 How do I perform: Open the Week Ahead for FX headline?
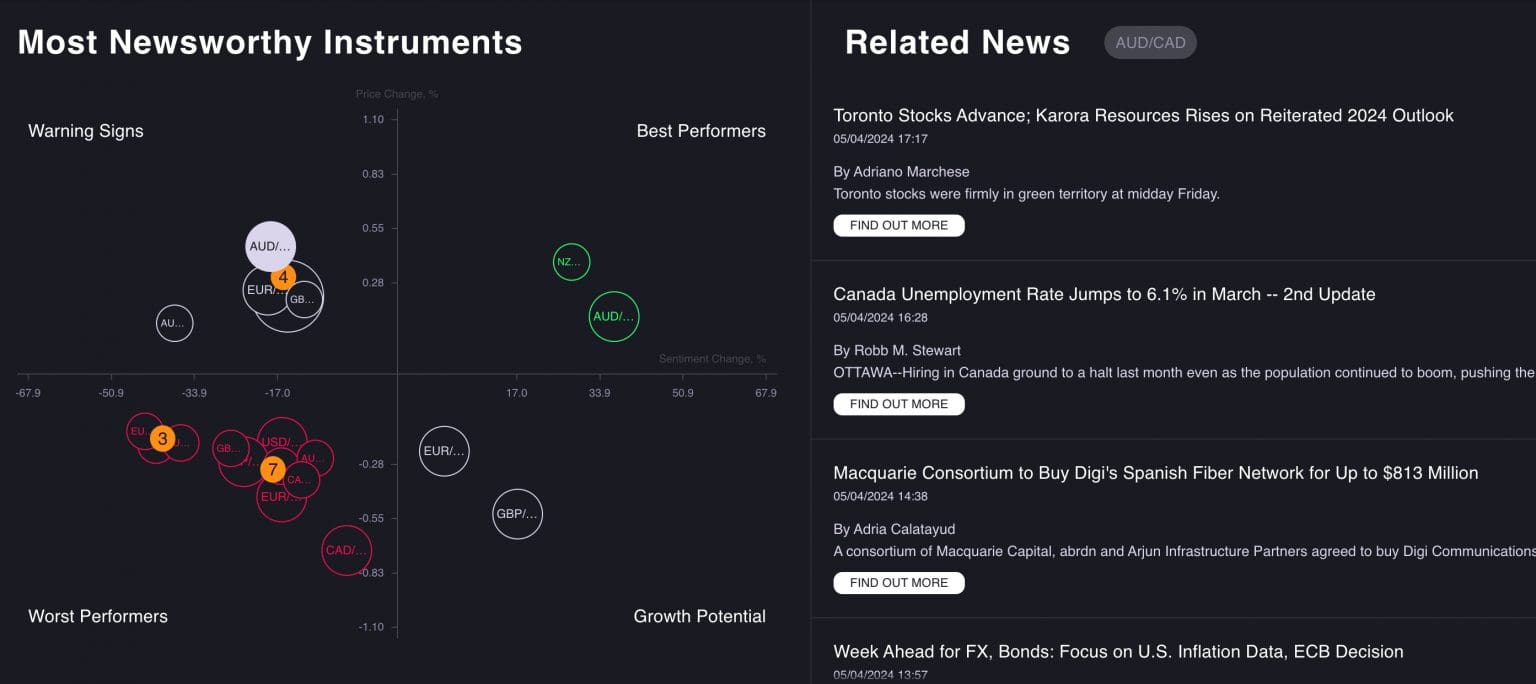pos(1118,652)
